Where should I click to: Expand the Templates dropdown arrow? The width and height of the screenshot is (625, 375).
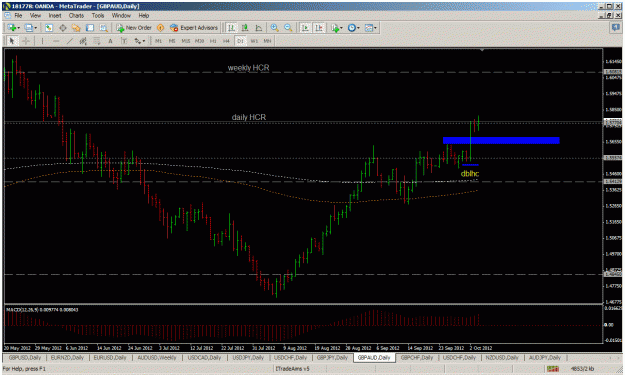pyautogui.click(x=376, y=28)
